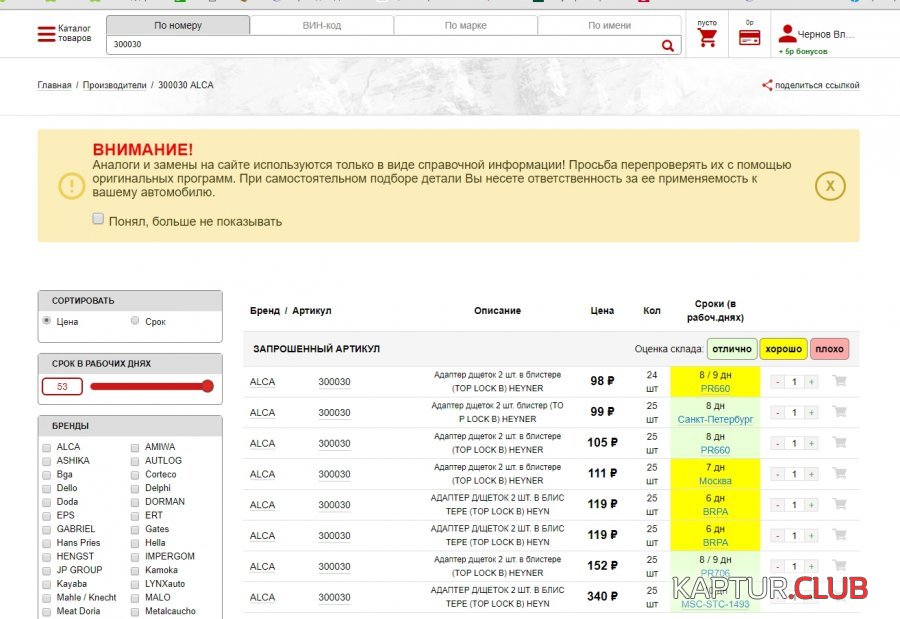This screenshot has width=900, height=619.
Task: Add the 111 ₽ ALCA item to cart
Action: tap(839, 473)
